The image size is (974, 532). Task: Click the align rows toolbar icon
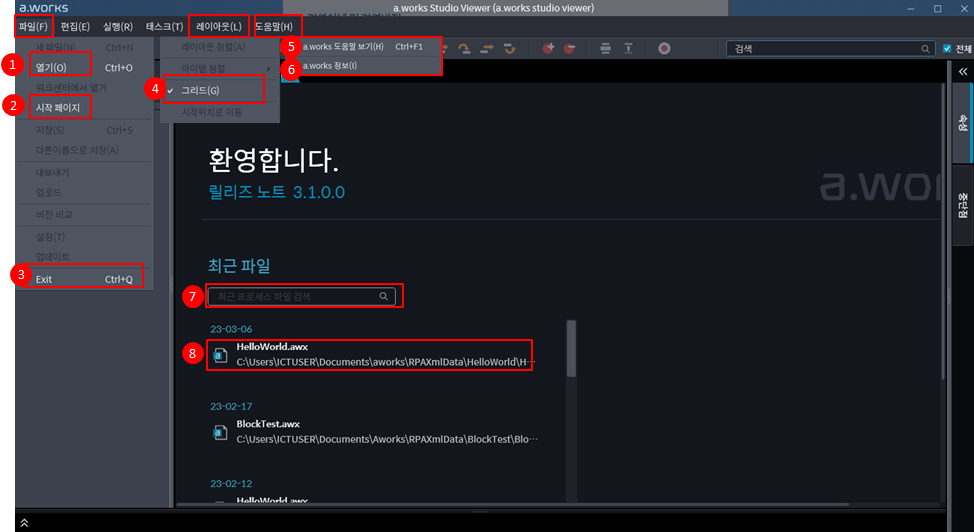pos(605,48)
